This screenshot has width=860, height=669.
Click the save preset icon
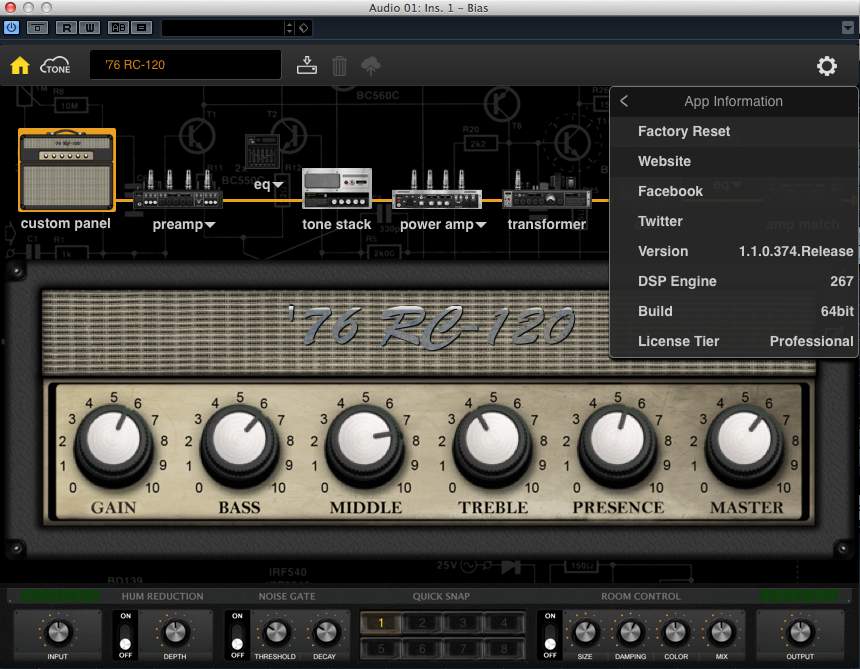(x=308, y=66)
